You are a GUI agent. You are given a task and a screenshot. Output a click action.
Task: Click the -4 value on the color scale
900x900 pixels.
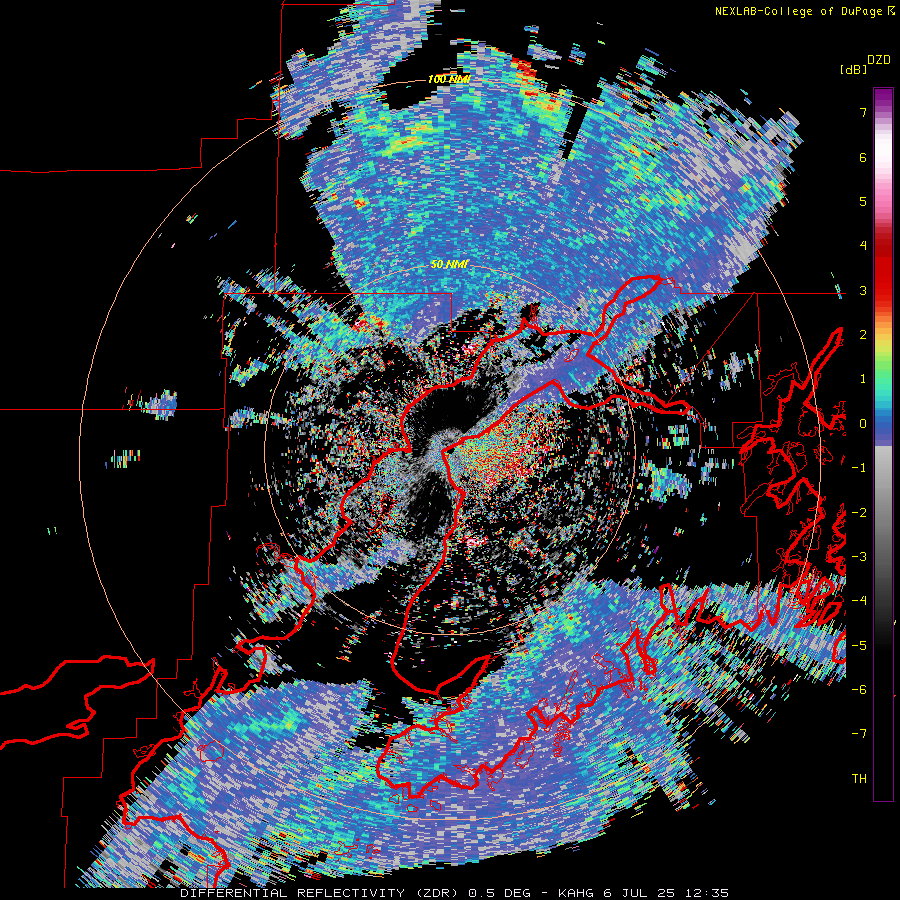[x=859, y=601]
